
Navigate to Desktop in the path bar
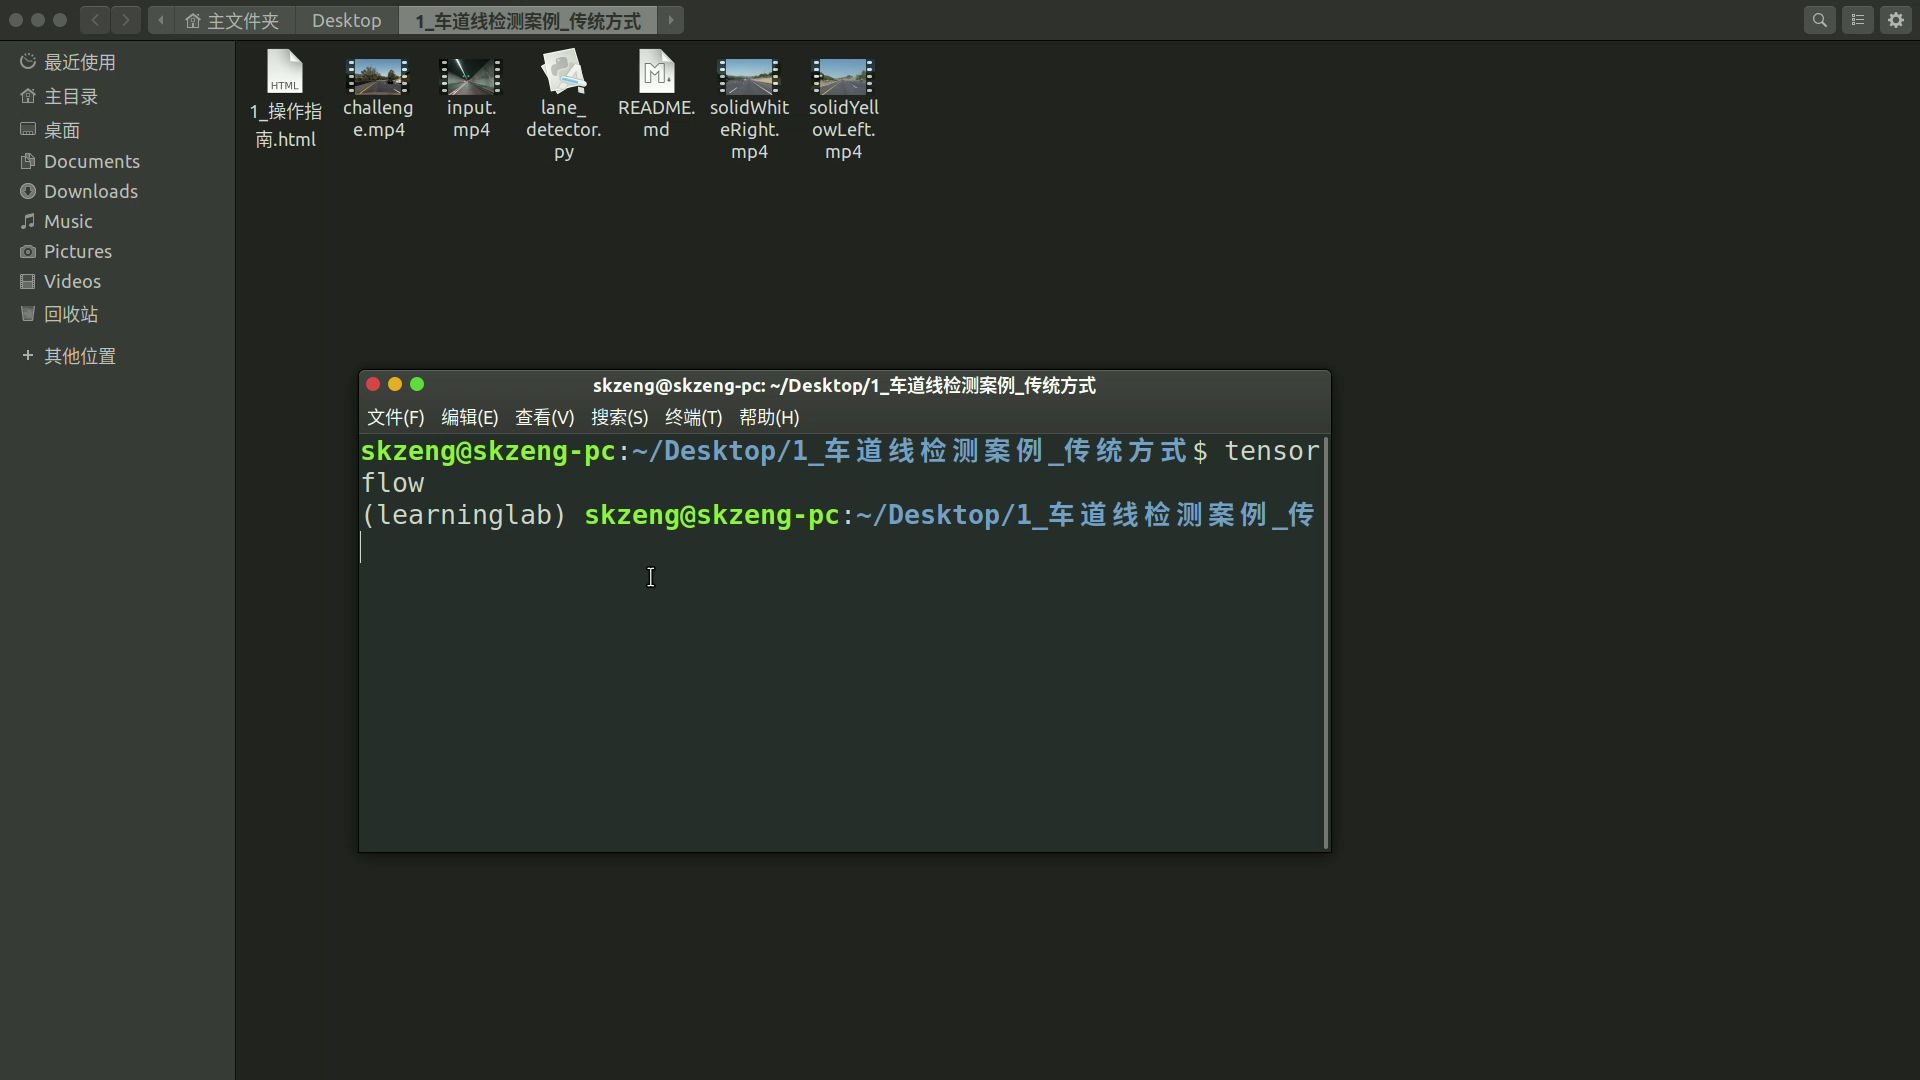[x=347, y=20]
